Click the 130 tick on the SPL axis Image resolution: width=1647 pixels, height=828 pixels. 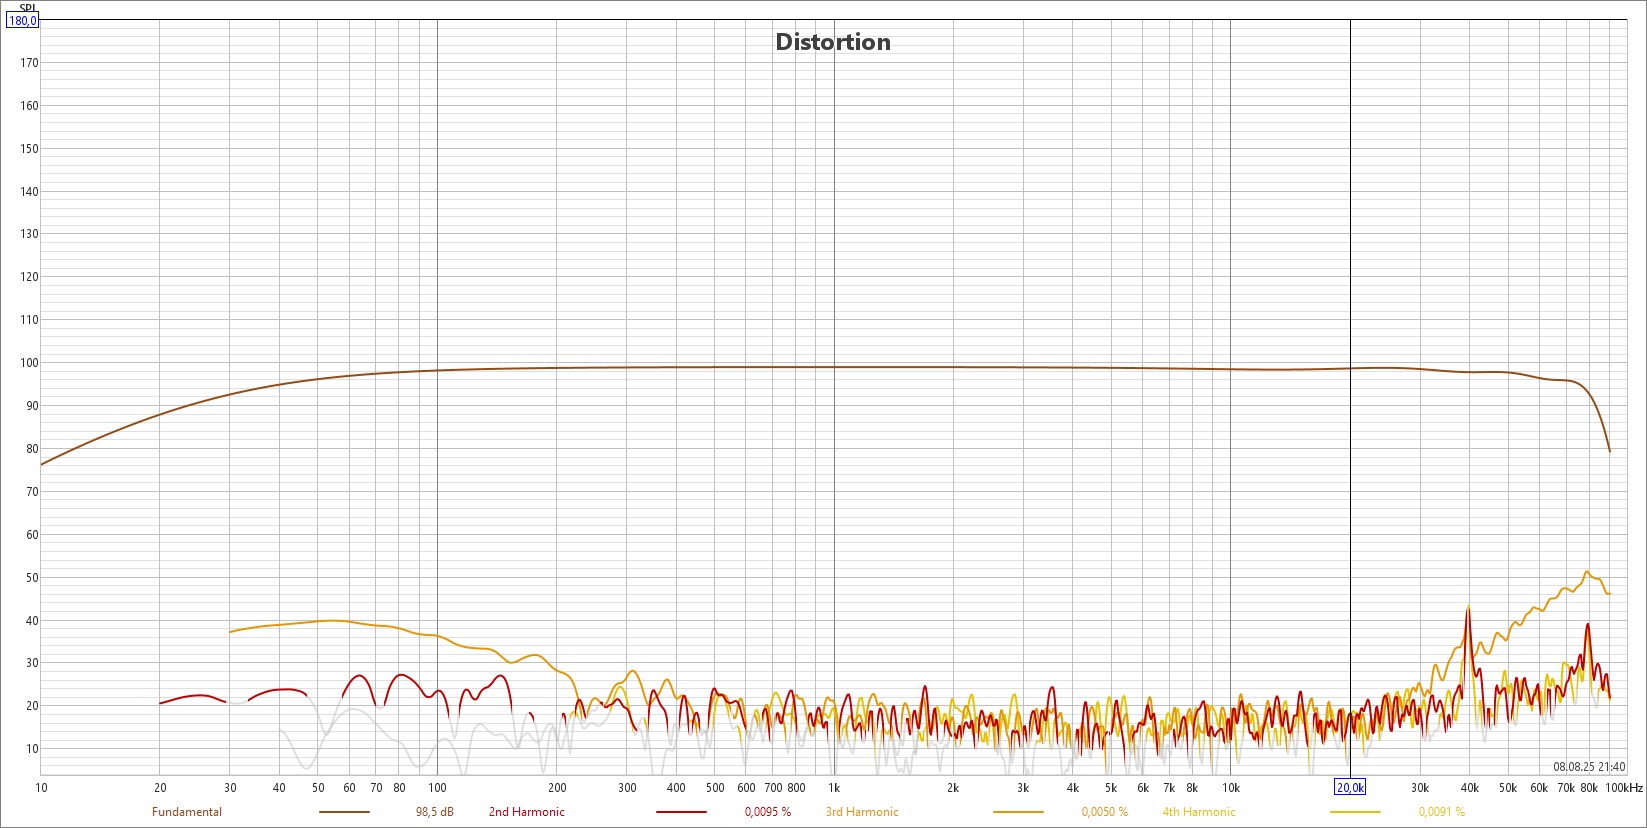click(x=29, y=234)
